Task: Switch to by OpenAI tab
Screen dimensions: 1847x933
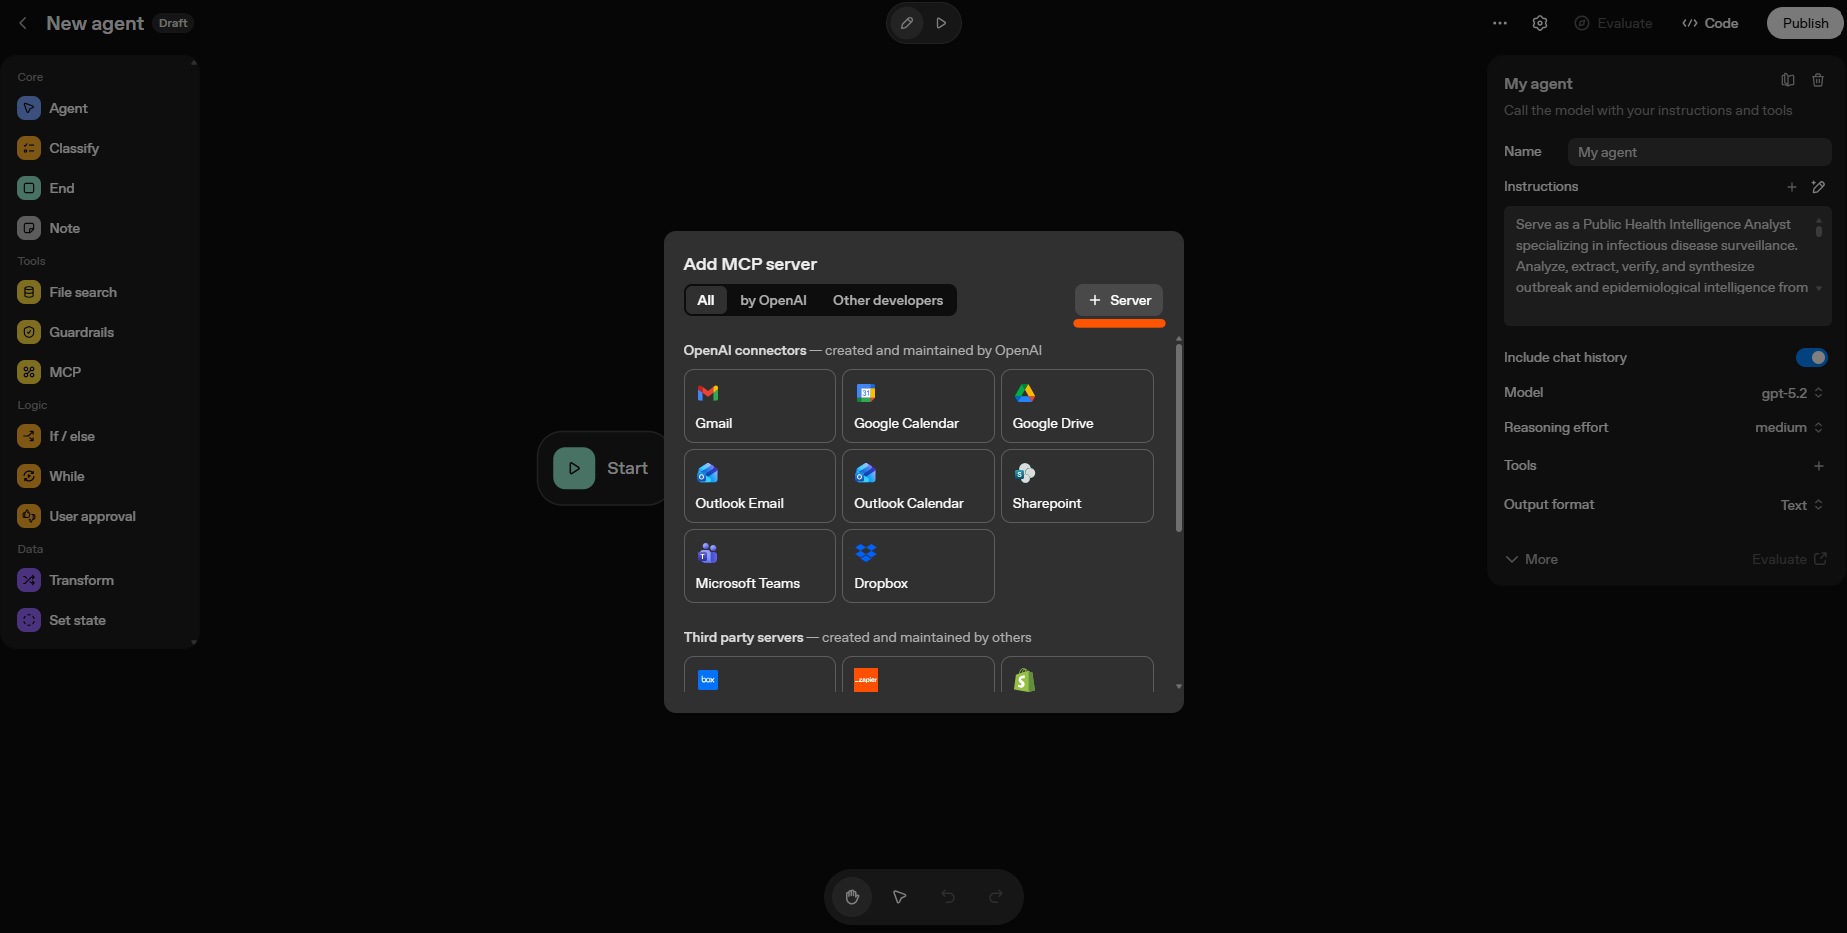Action: [x=773, y=300]
